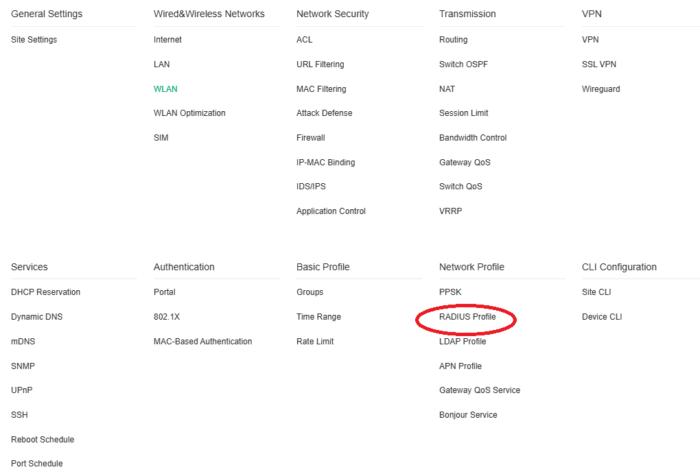Open the 802.1X authentication page
700x474 pixels.
coord(167,317)
